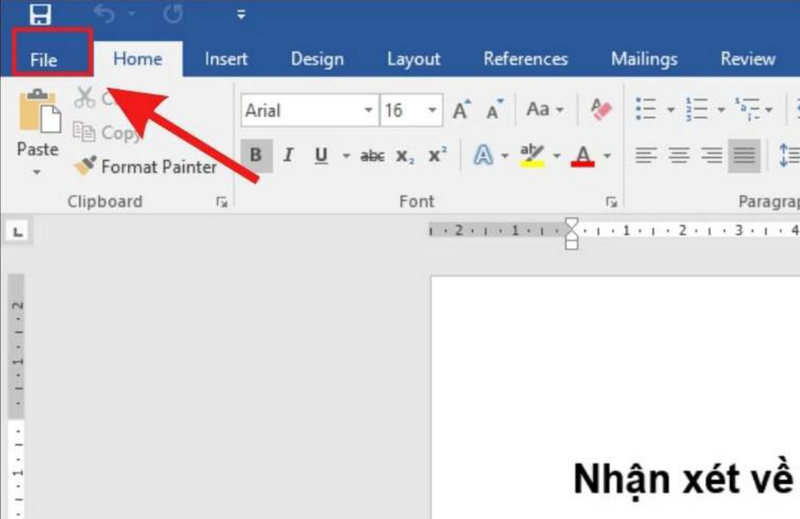Screen dimensions: 800x519
Task: Click the Save icon in Quick Access Toolbar
Action: pos(40,14)
